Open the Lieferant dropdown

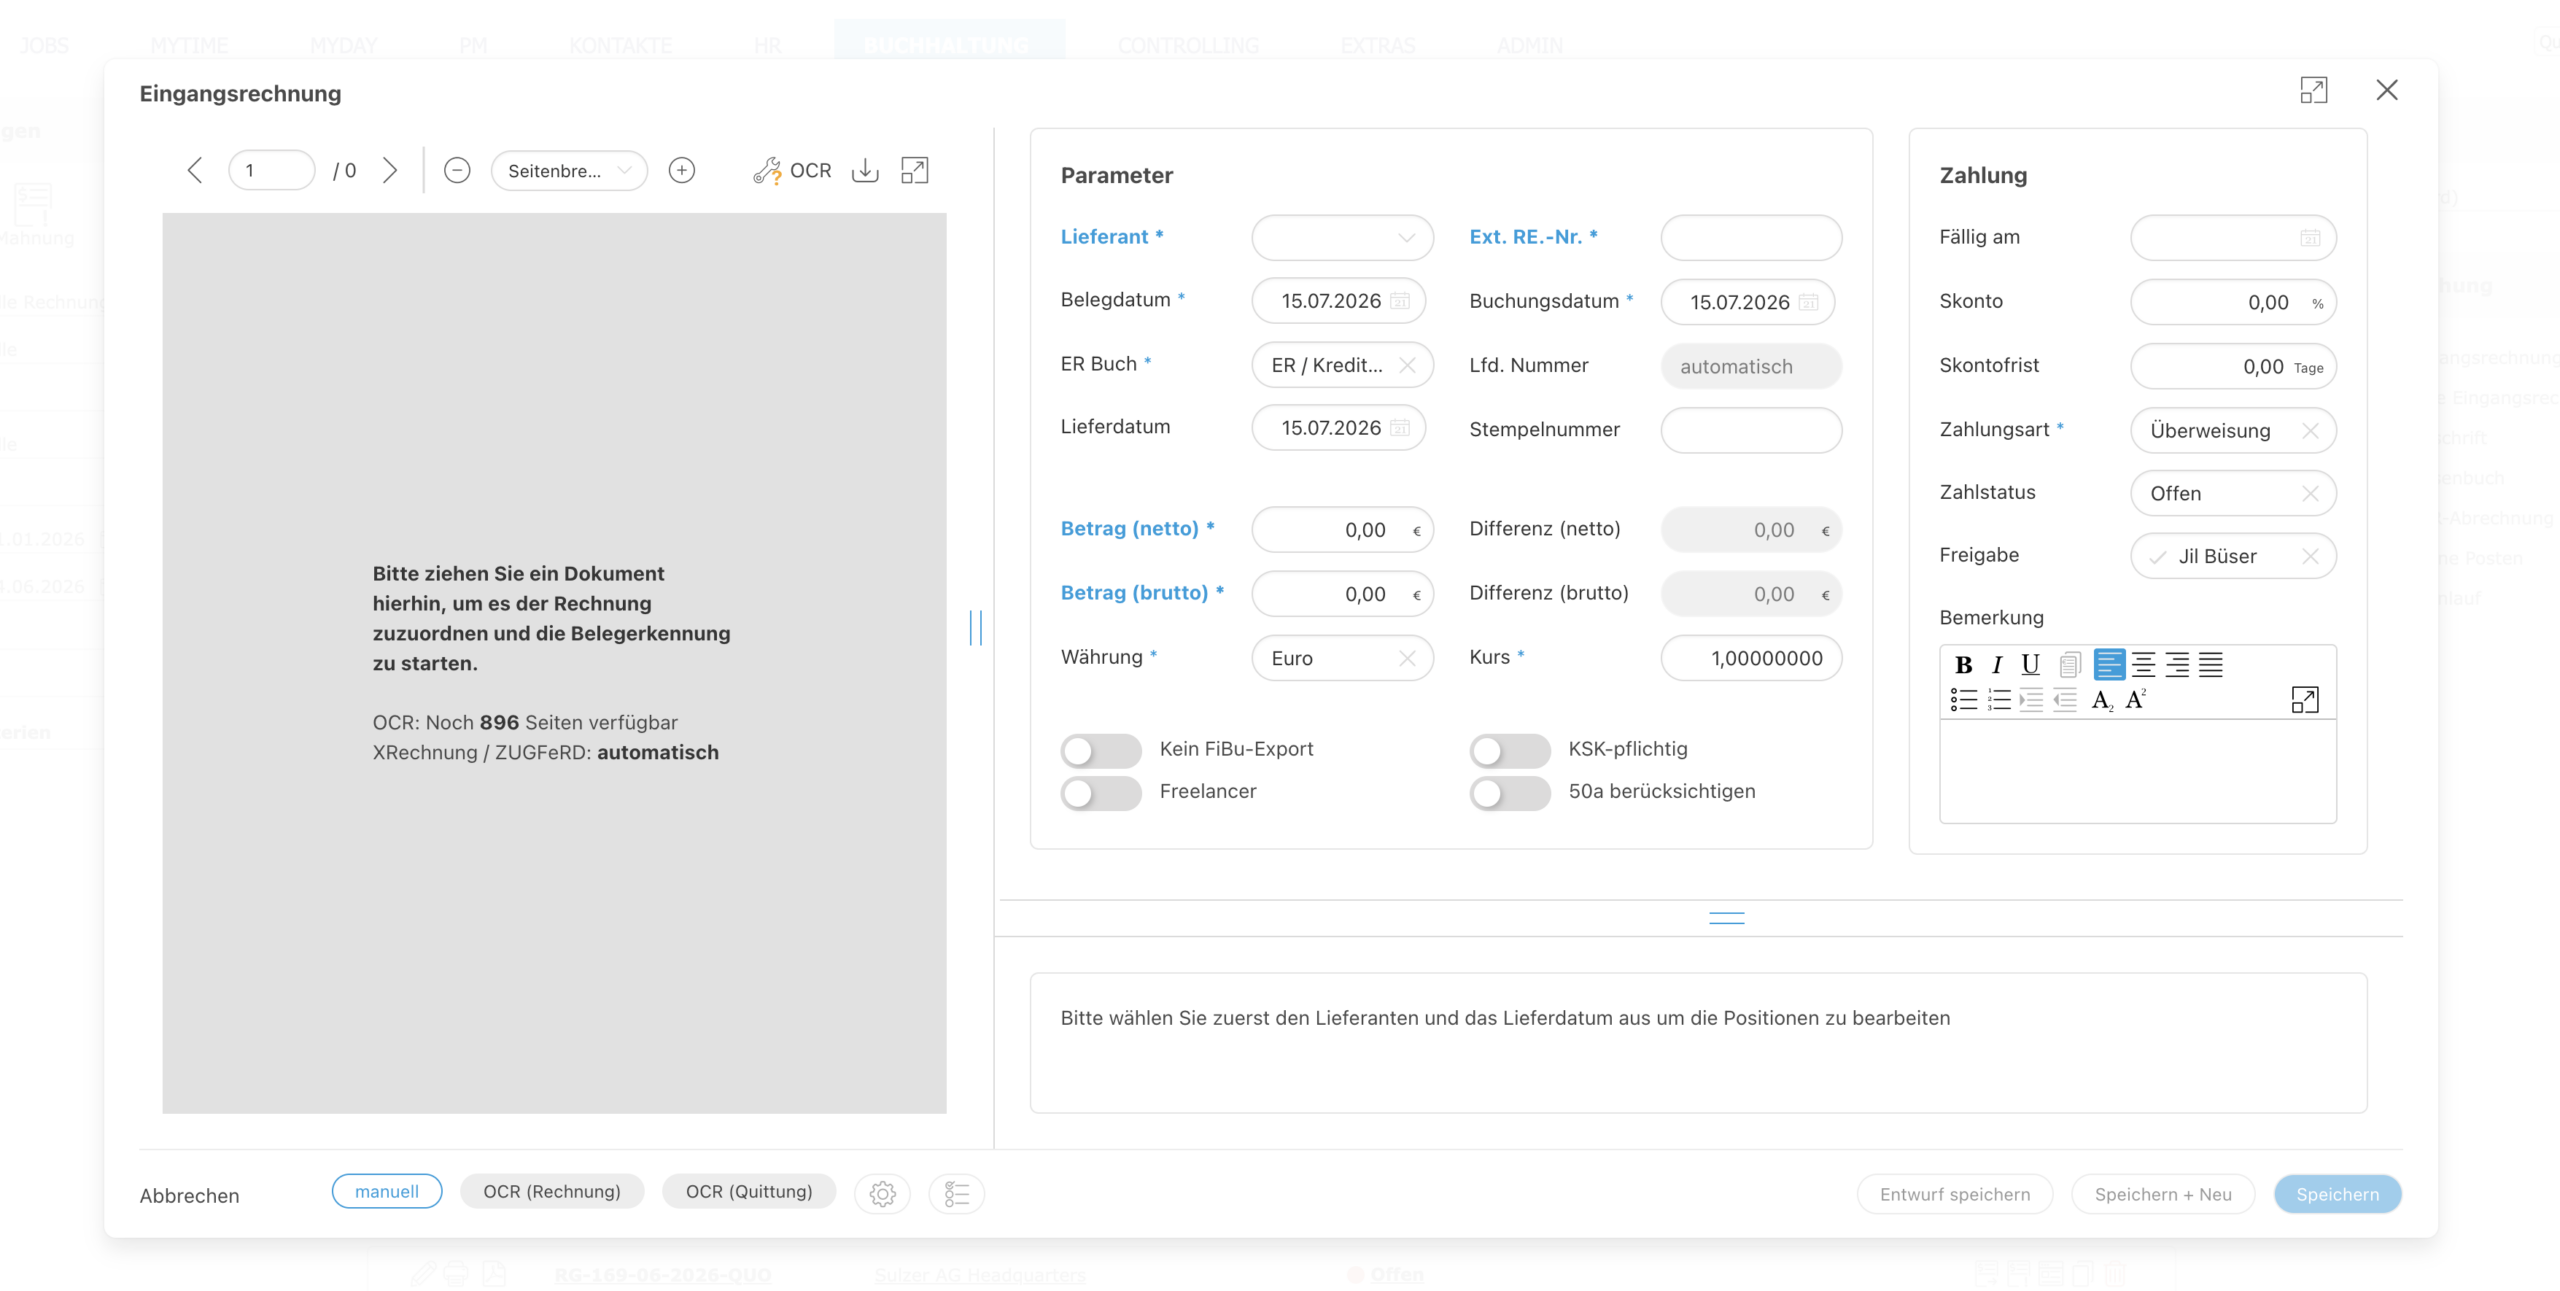[1342, 238]
